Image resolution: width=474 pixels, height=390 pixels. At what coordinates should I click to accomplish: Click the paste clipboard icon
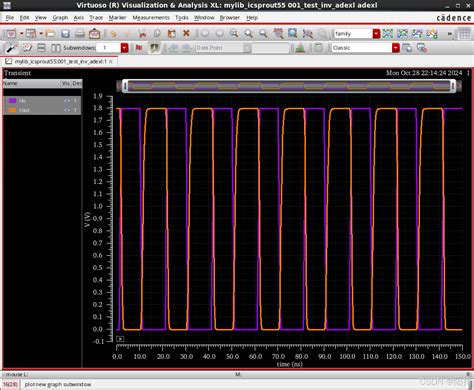pos(172,33)
